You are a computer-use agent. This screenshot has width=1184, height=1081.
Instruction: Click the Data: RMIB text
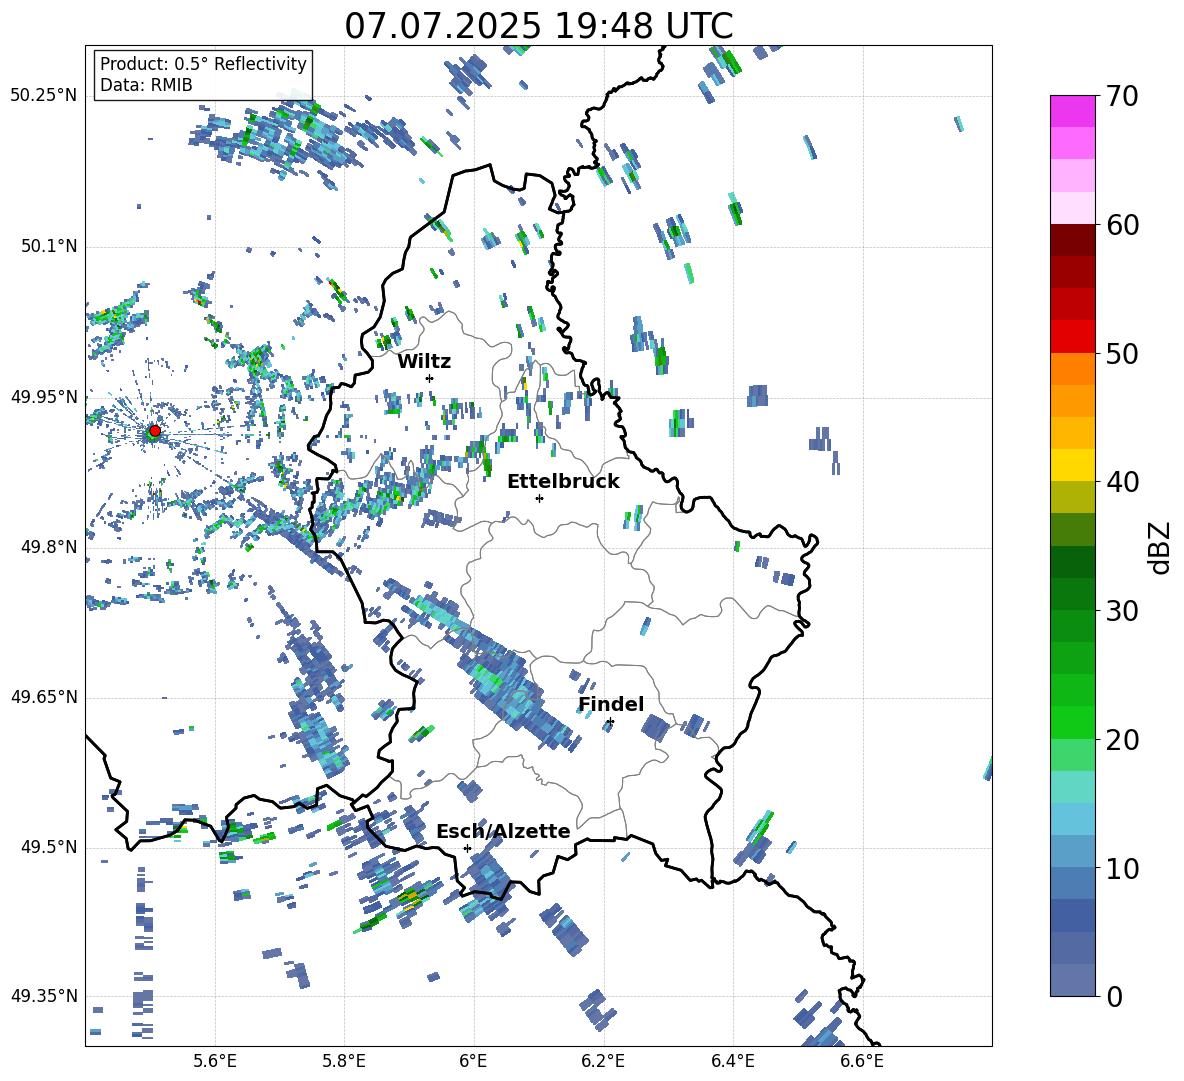[146, 85]
